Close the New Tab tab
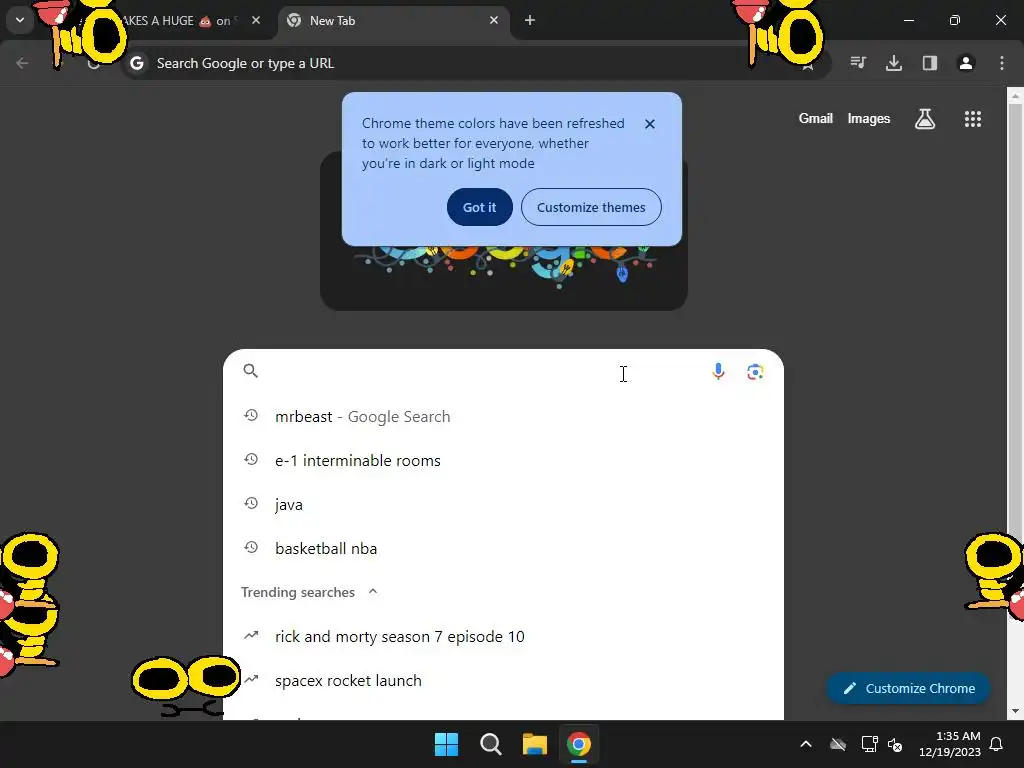This screenshot has width=1024, height=768. (x=494, y=20)
